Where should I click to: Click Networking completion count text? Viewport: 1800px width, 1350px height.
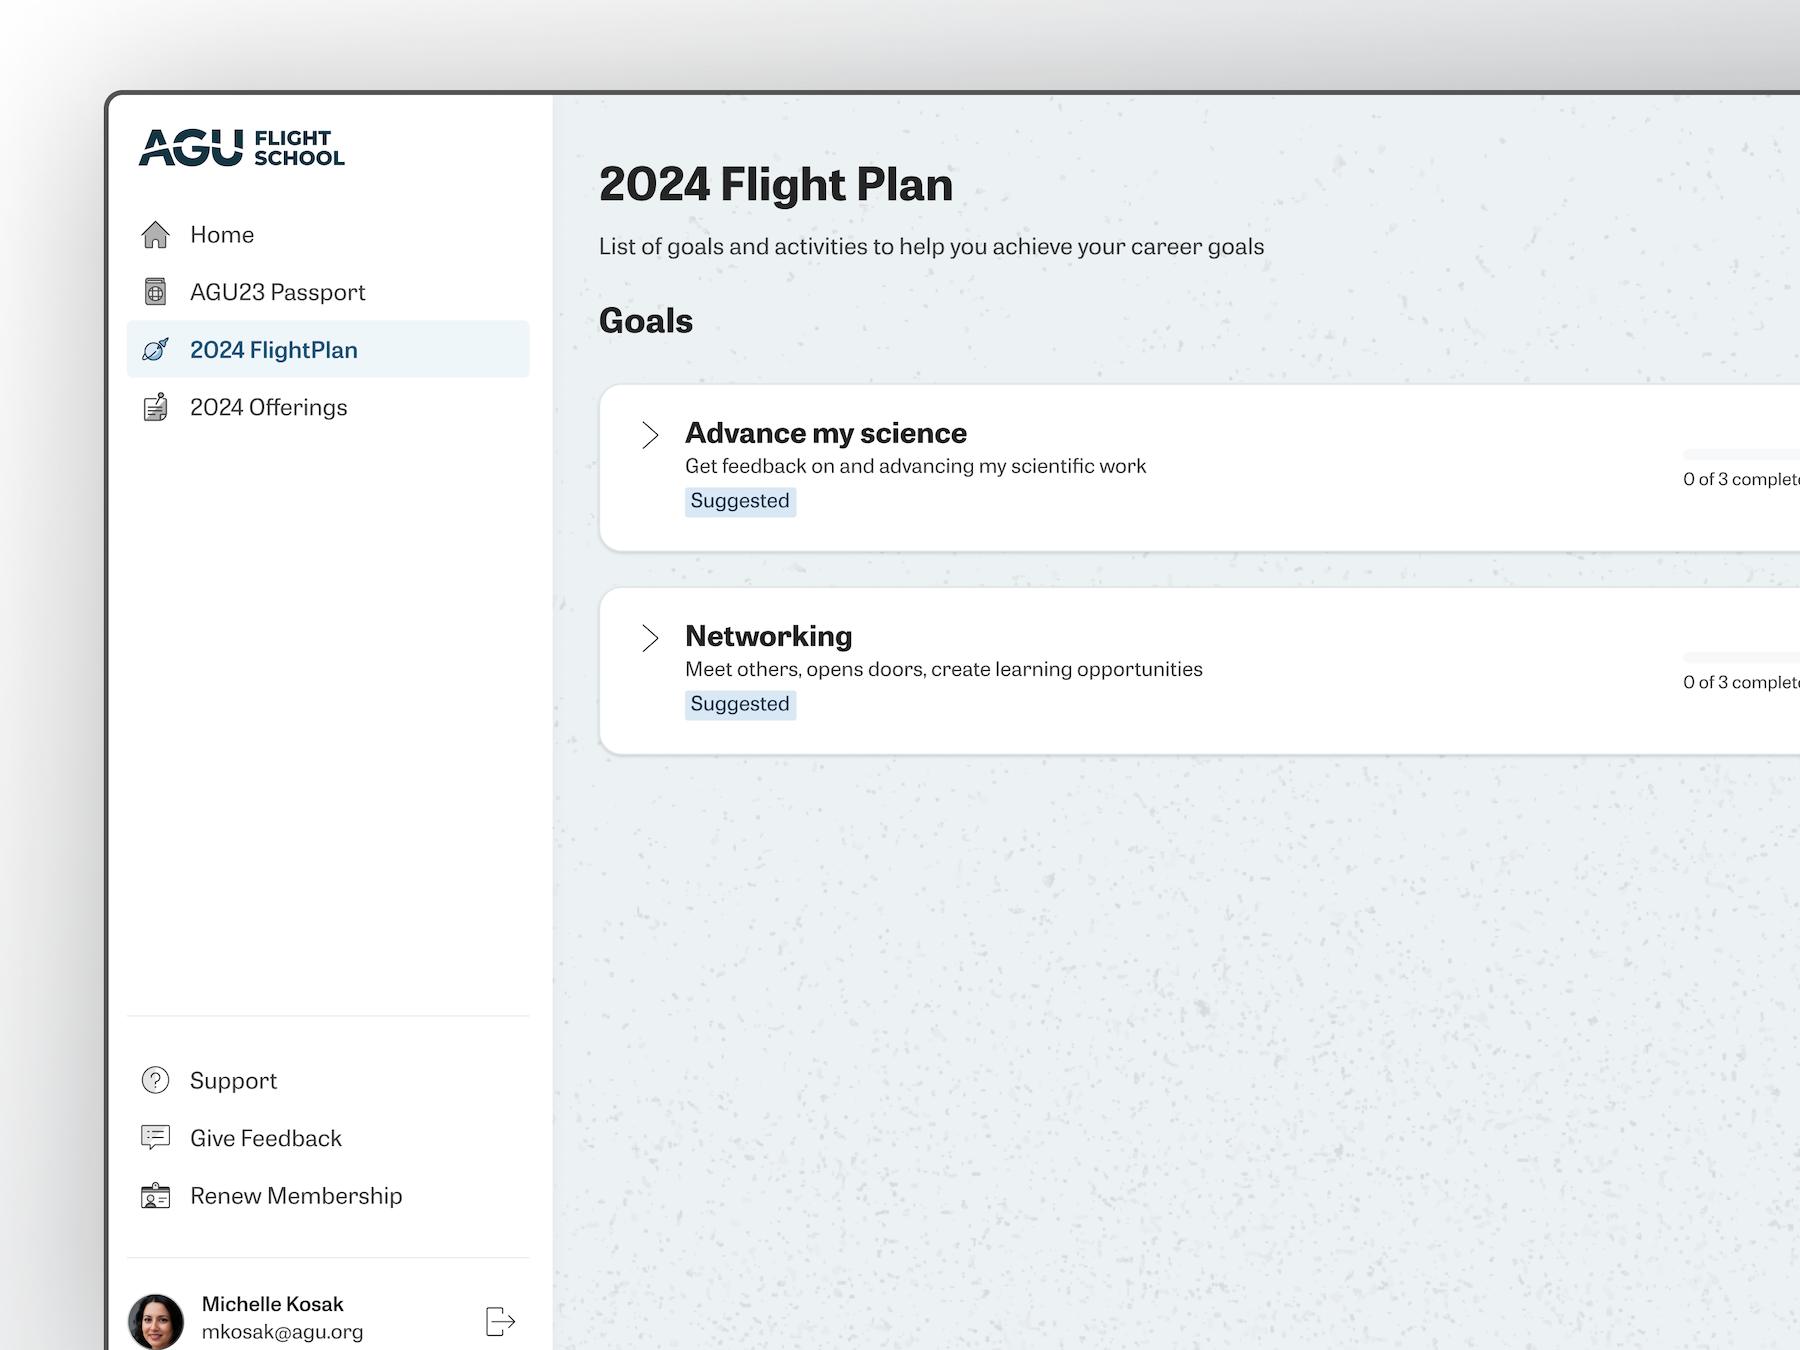[1741, 682]
